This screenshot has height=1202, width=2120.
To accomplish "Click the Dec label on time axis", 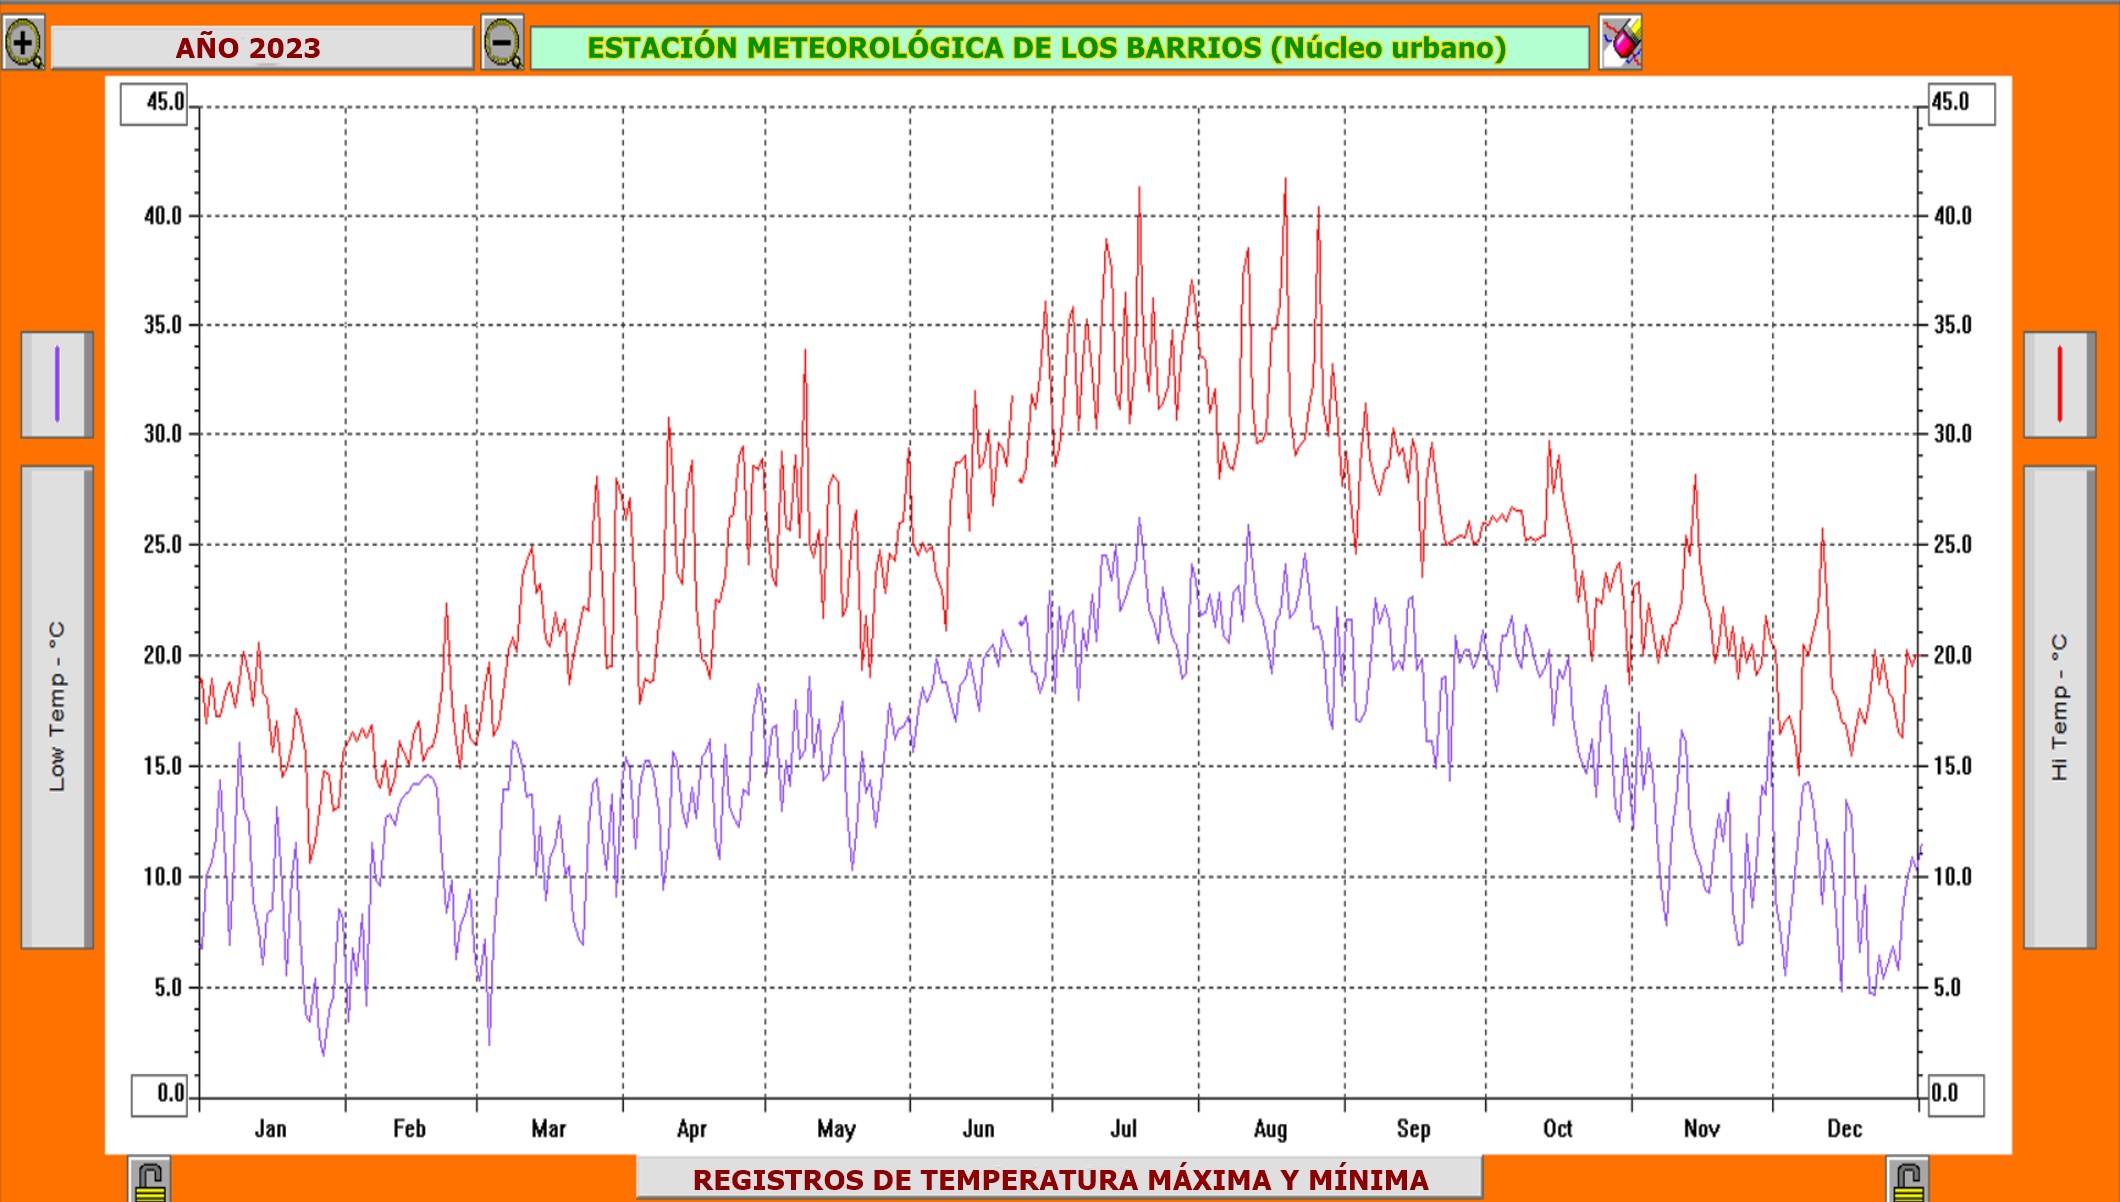I will click(1844, 1129).
